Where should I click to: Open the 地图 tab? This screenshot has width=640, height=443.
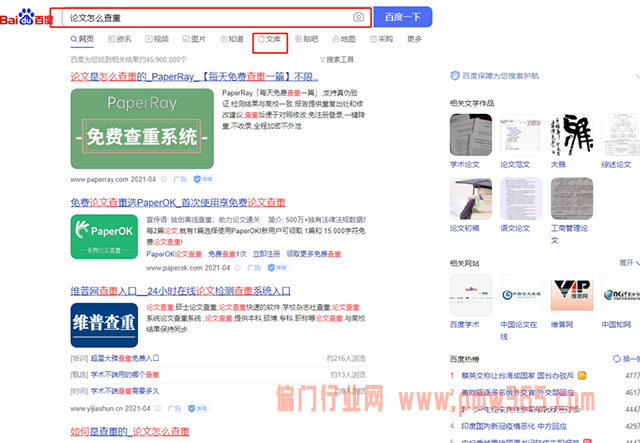click(344, 39)
